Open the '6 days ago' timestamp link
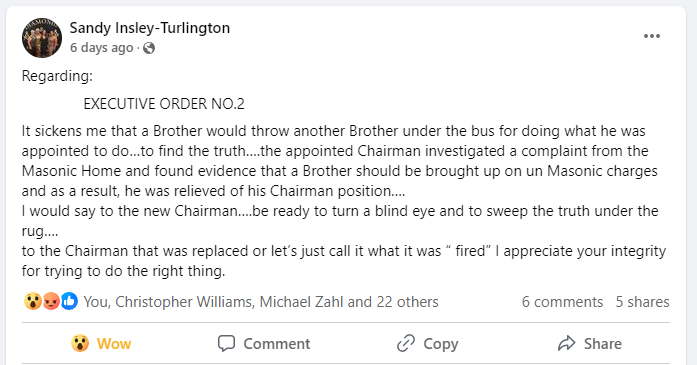The image size is (697, 365). pyautogui.click(x=102, y=48)
